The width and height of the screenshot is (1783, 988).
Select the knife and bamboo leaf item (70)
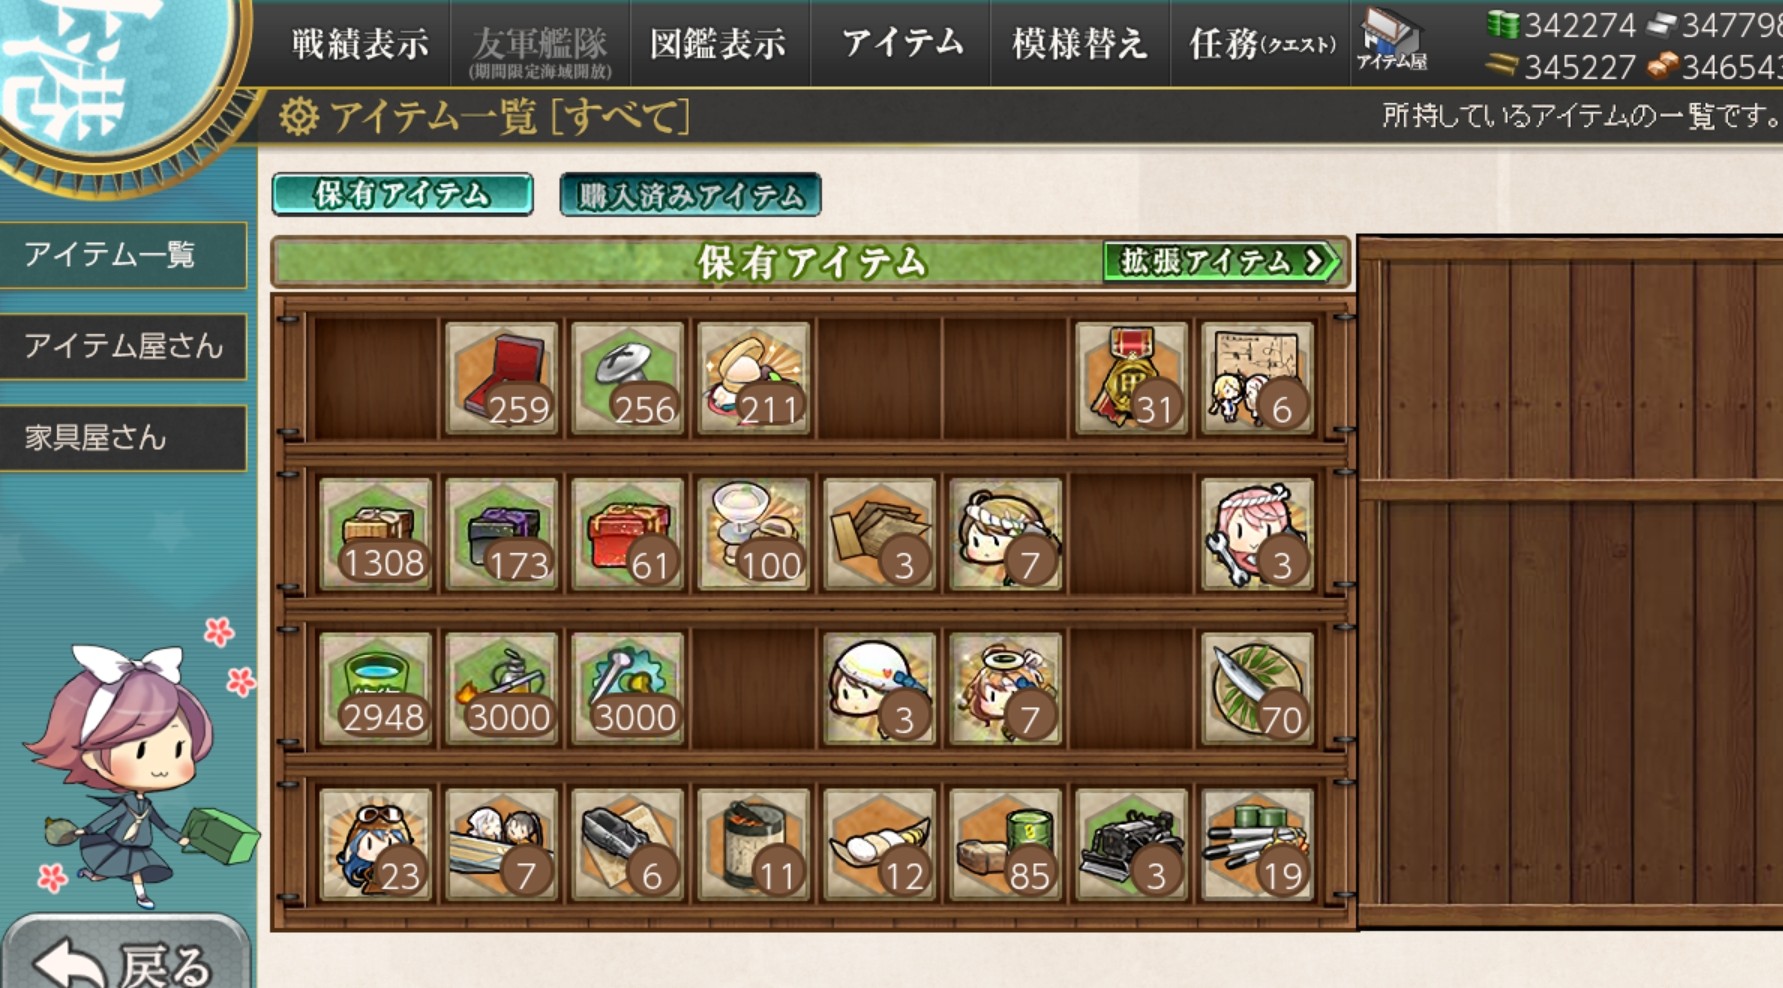pos(1257,688)
